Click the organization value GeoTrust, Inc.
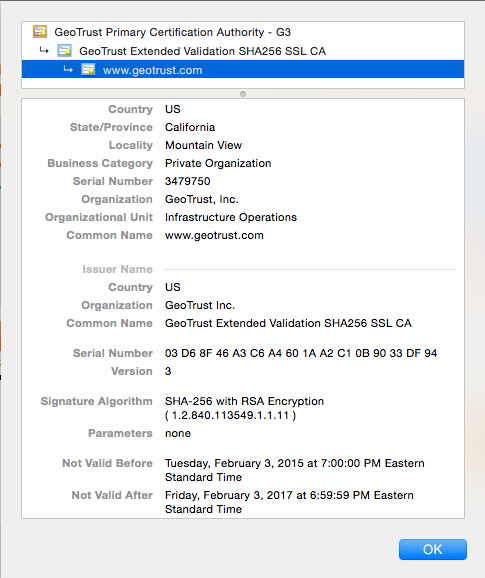This screenshot has height=578, width=485. 202,199
